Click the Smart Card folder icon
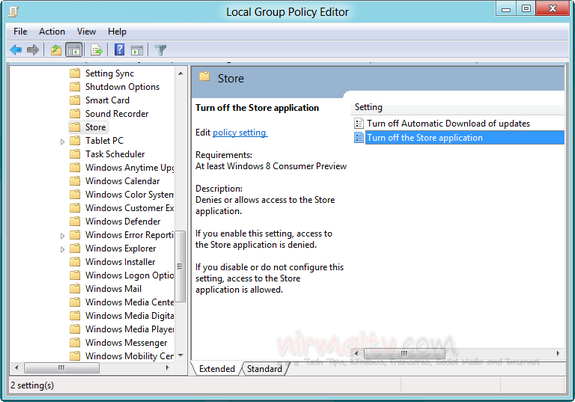This screenshot has height=402, width=575. 75,100
